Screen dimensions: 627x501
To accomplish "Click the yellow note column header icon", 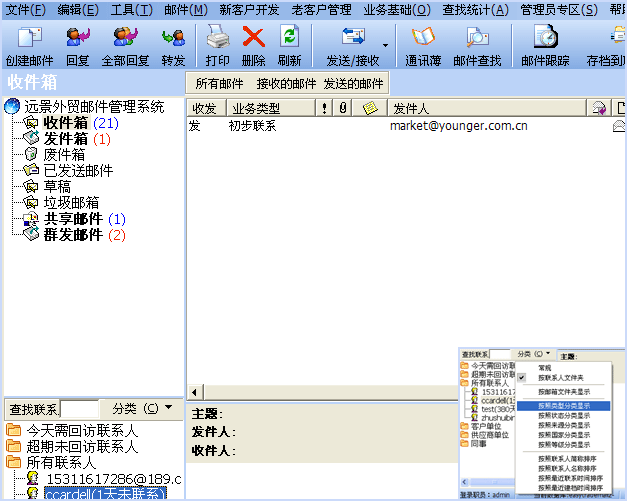I will (370, 108).
